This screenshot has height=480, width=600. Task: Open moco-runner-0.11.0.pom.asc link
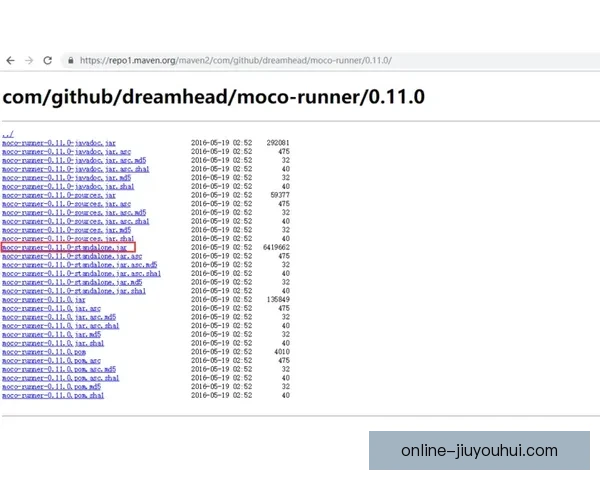click(x=51, y=361)
